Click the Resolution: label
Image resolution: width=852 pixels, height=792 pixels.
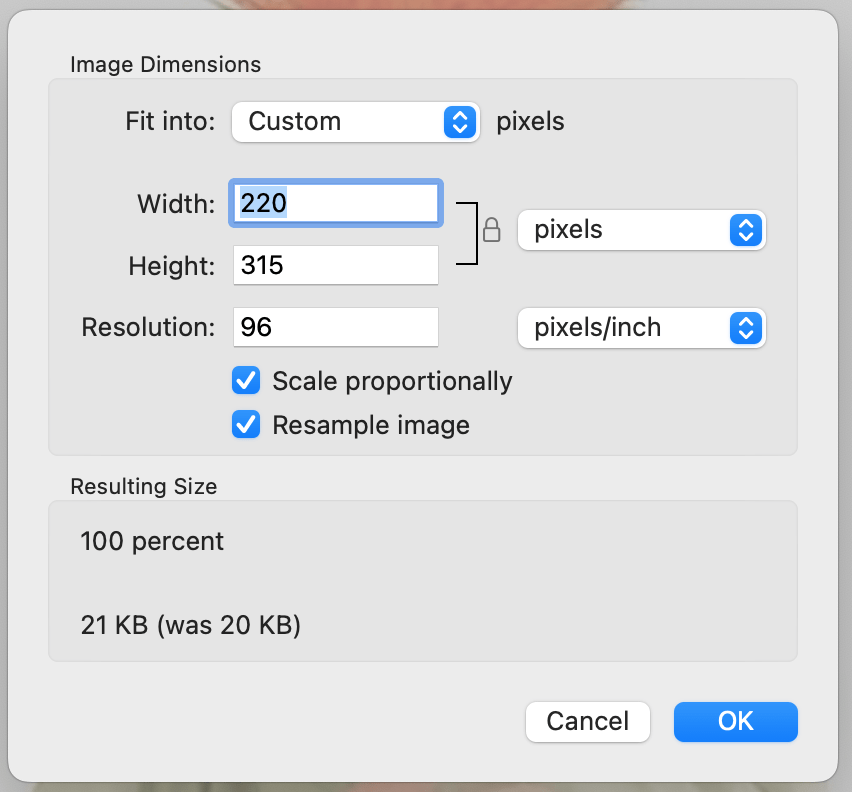pyautogui.click(x=148, y=328)
